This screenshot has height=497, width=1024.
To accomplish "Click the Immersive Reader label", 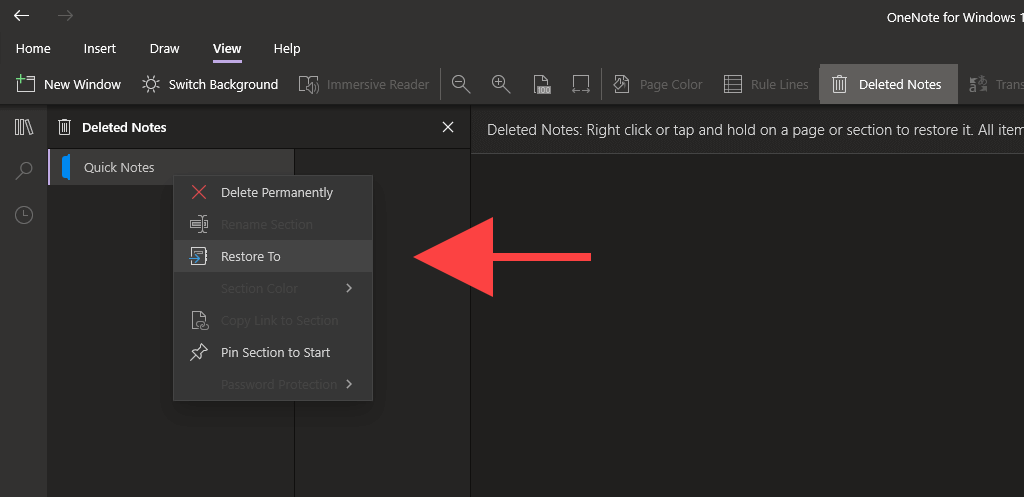I will point(378,85).
